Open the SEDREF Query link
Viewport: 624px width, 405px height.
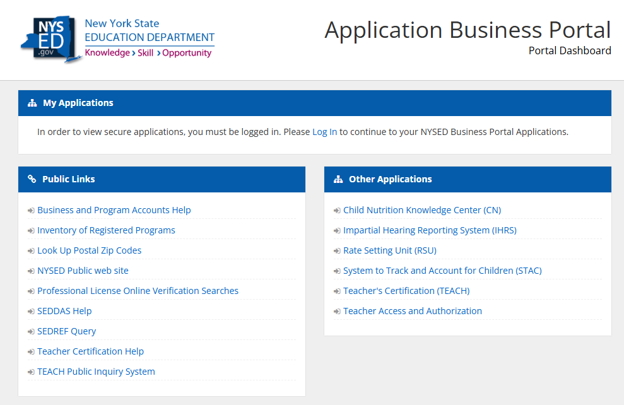[66, 331]
